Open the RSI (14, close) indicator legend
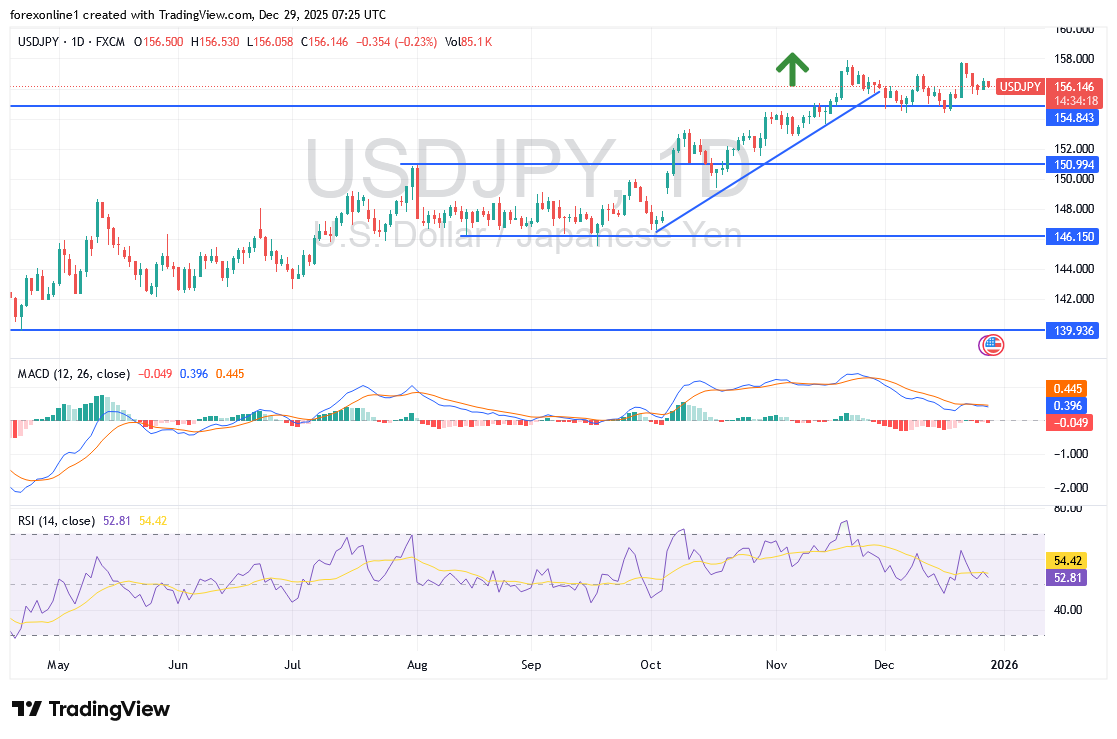The height and width of the screenshot is (739, 1117). point(57,521)
